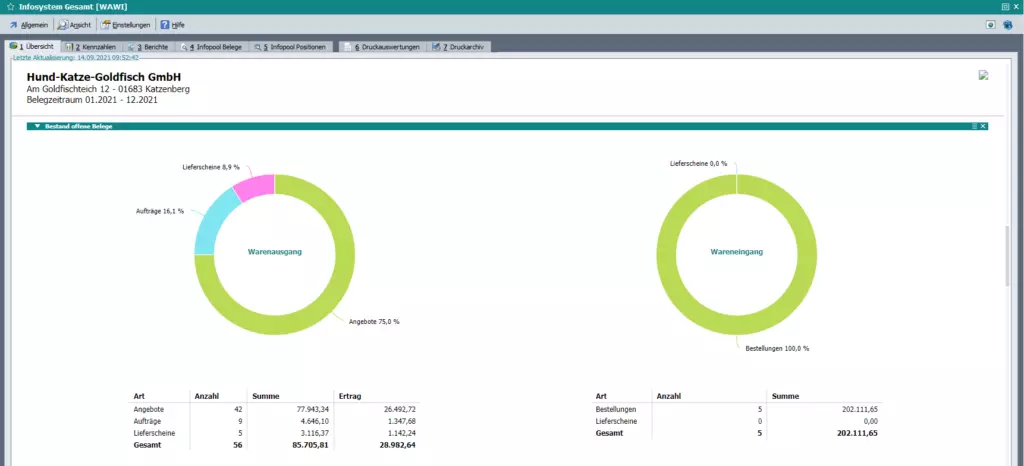The image size is (1024, 466).
Task: Go to the Infopool Positionen tab
Action: [x=290, y=47]
